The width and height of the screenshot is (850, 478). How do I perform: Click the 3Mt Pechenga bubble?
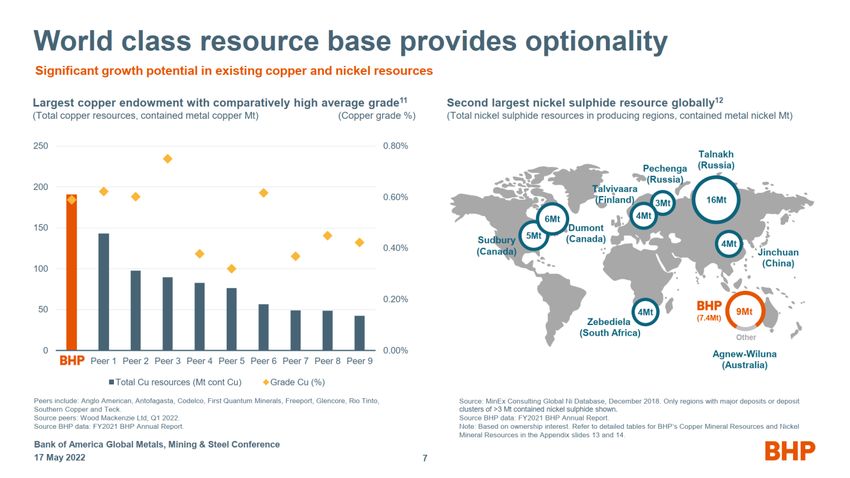(x=662, y=203)
